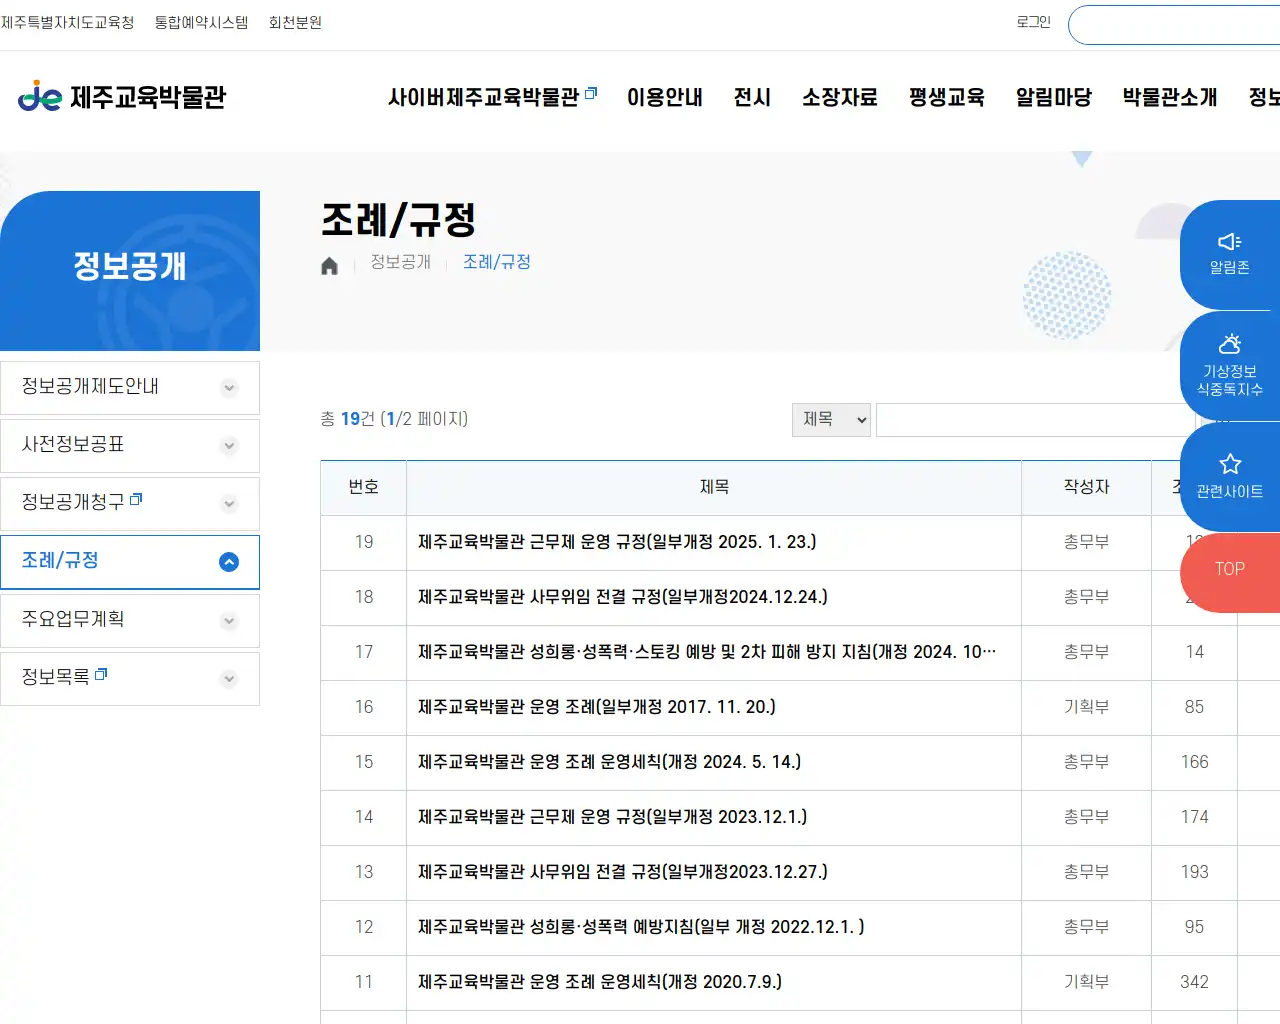Open post 13 사무위임 전결 규정 2023.12.27.
This screenshot has width=1280, height=1024.
point(623,872)
